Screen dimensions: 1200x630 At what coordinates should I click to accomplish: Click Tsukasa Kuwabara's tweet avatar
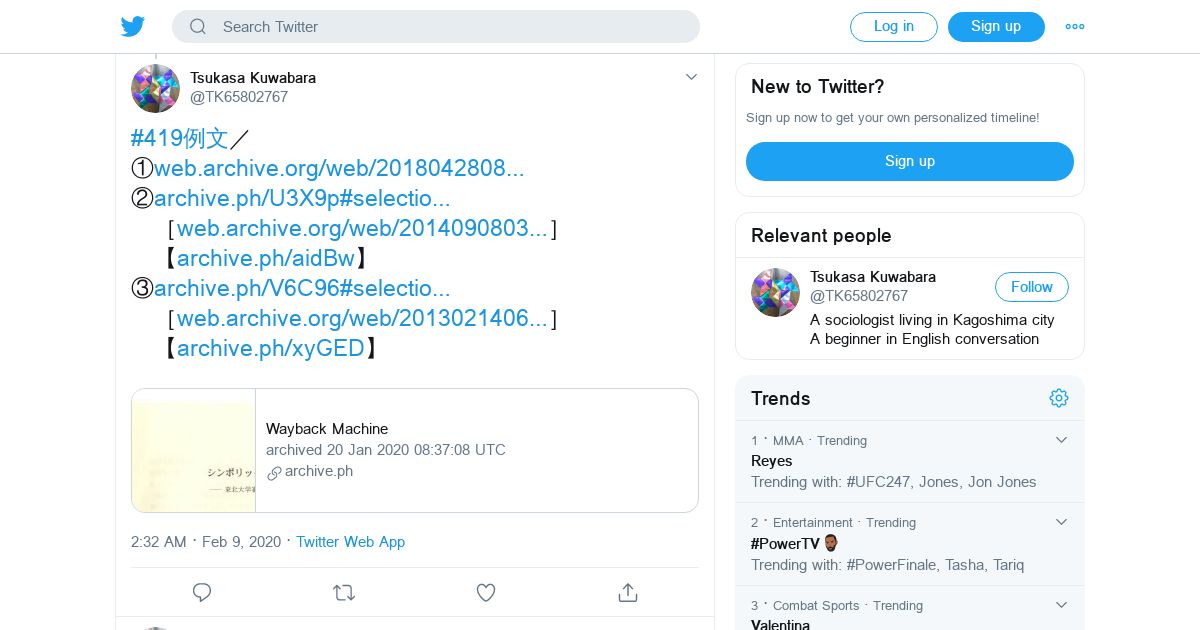click(x=155, y=88)
